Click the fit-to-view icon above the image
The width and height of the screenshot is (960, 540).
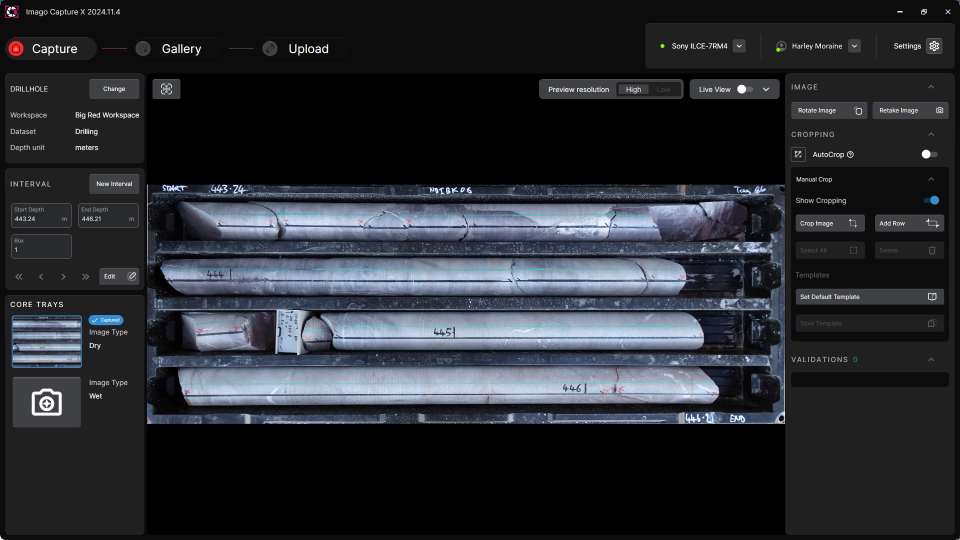click(166, 89)
